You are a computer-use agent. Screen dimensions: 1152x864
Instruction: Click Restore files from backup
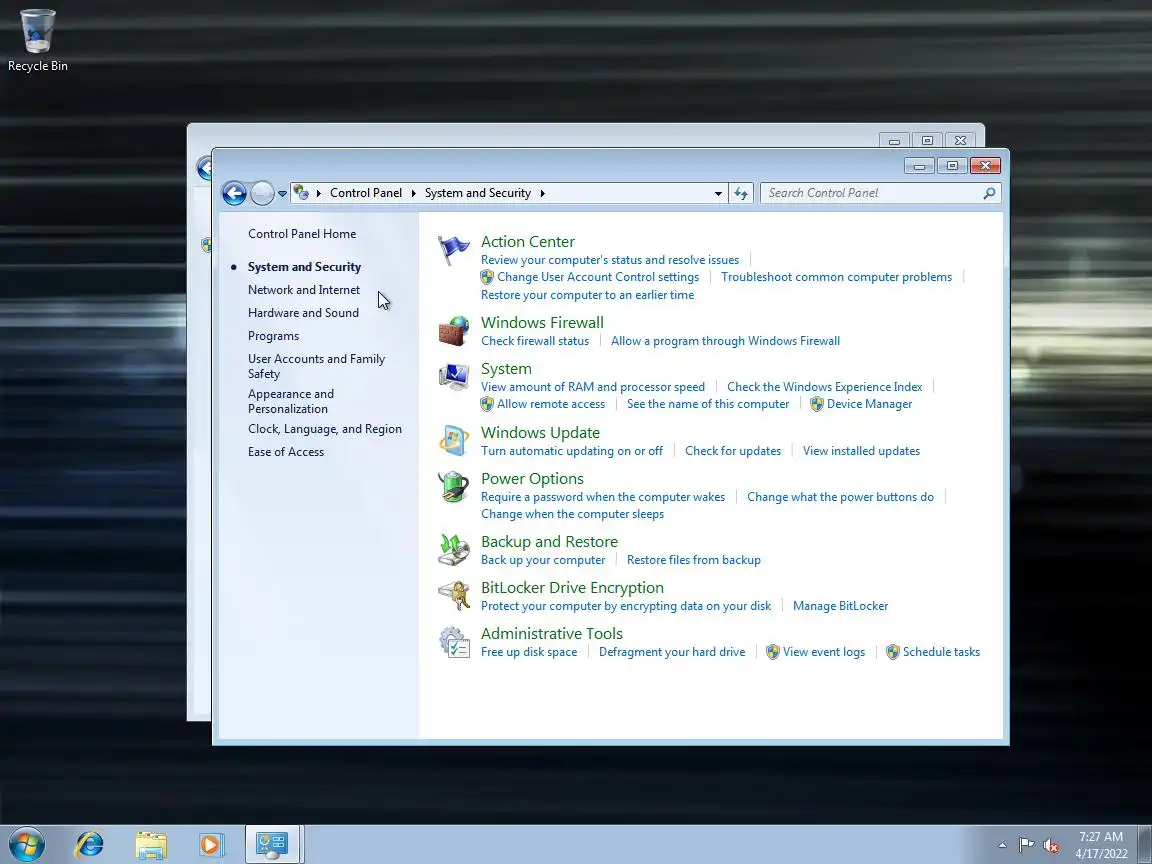694,560
